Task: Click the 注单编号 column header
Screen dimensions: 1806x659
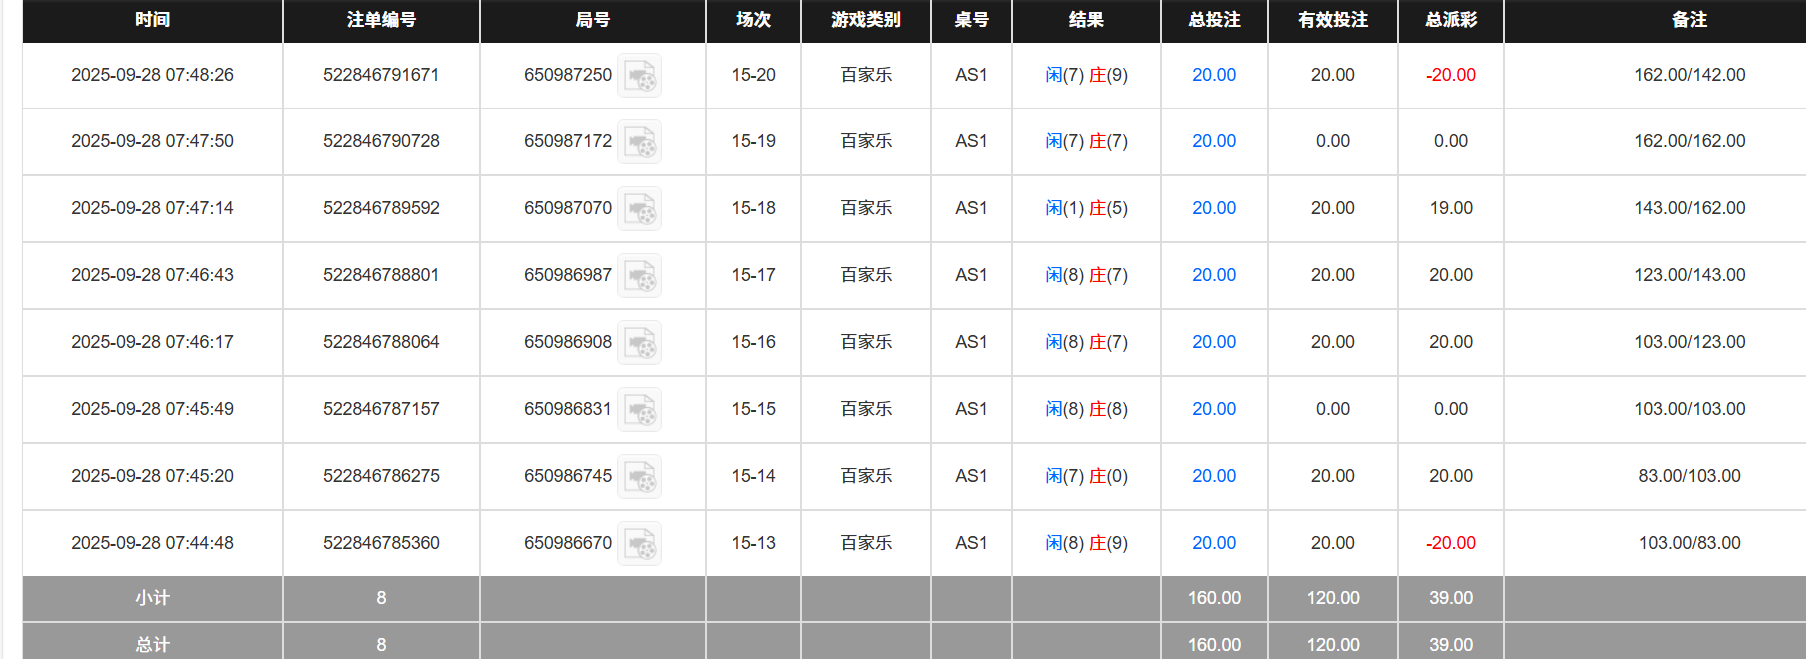Action: coord(381,20)
